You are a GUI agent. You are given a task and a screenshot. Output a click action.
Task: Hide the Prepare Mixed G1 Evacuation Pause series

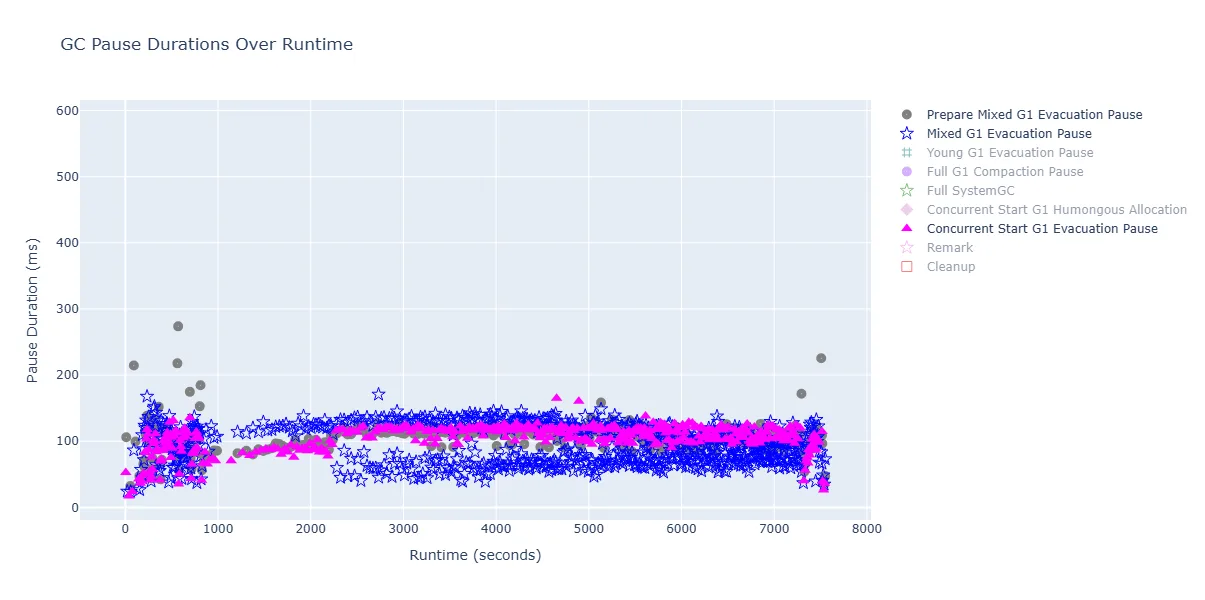coord(1034,115)
